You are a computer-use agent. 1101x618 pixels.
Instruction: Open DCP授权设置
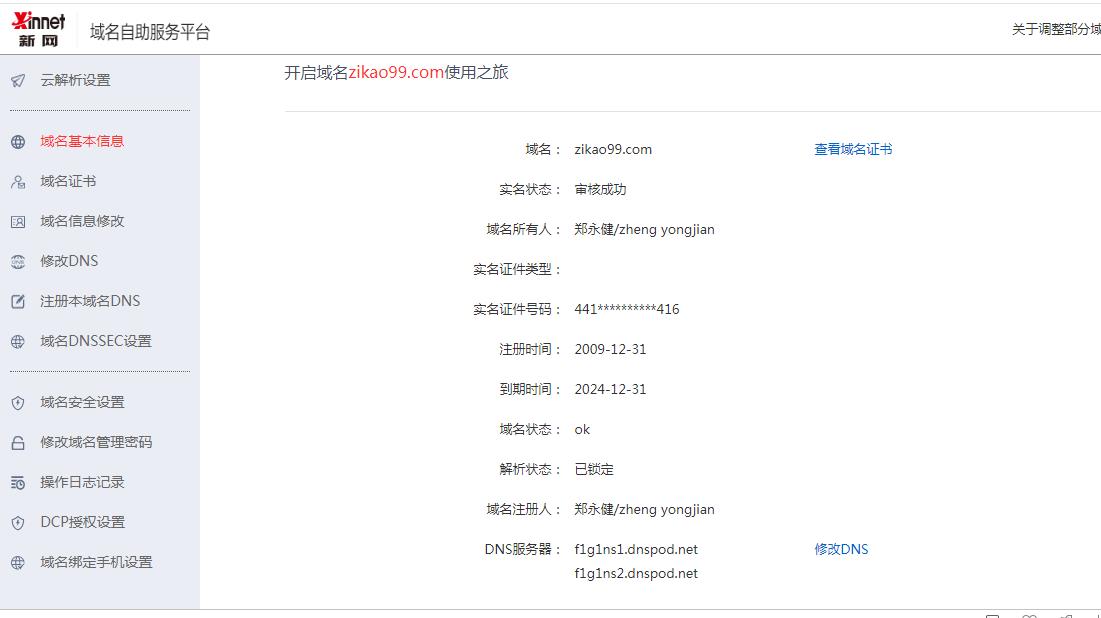click(x=82, y=522)
